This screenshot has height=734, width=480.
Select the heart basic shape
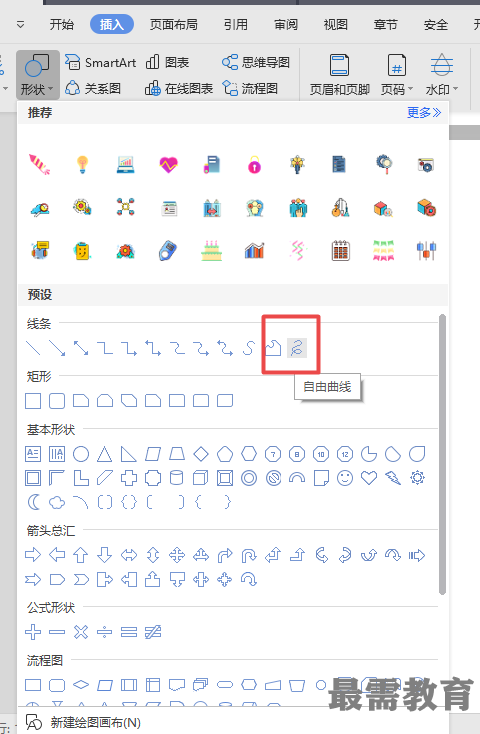click(369, 478)
